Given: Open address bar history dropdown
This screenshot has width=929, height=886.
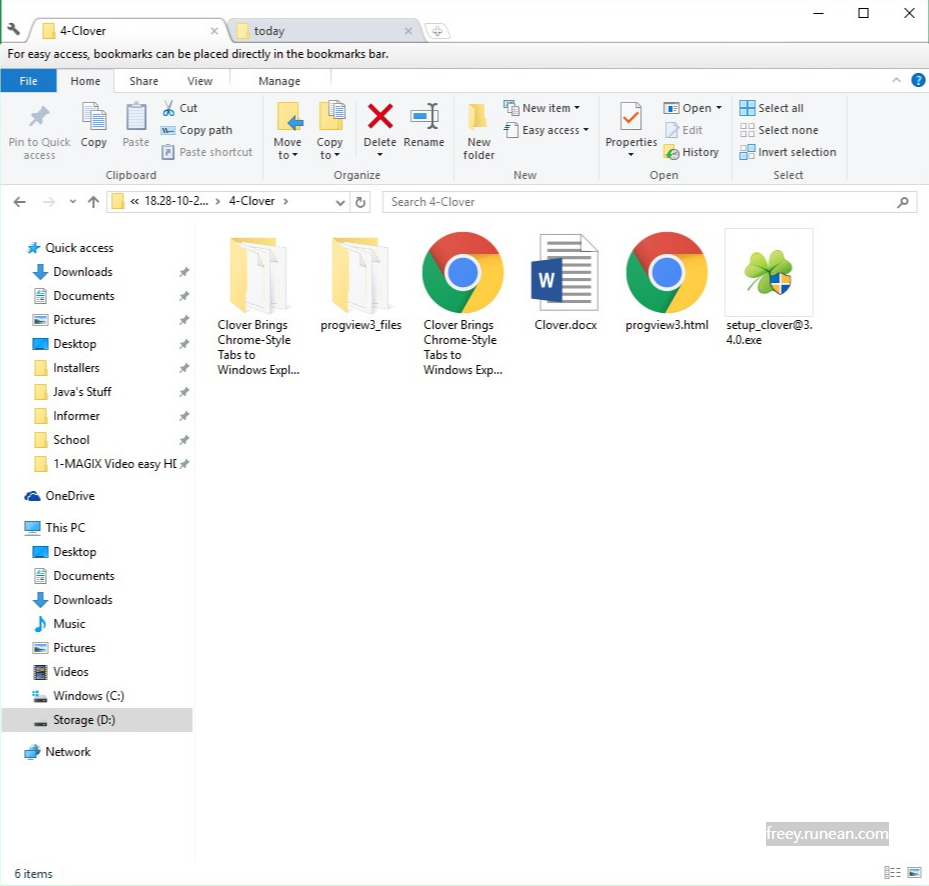Looking at the screenshot, I should (340, 202).
